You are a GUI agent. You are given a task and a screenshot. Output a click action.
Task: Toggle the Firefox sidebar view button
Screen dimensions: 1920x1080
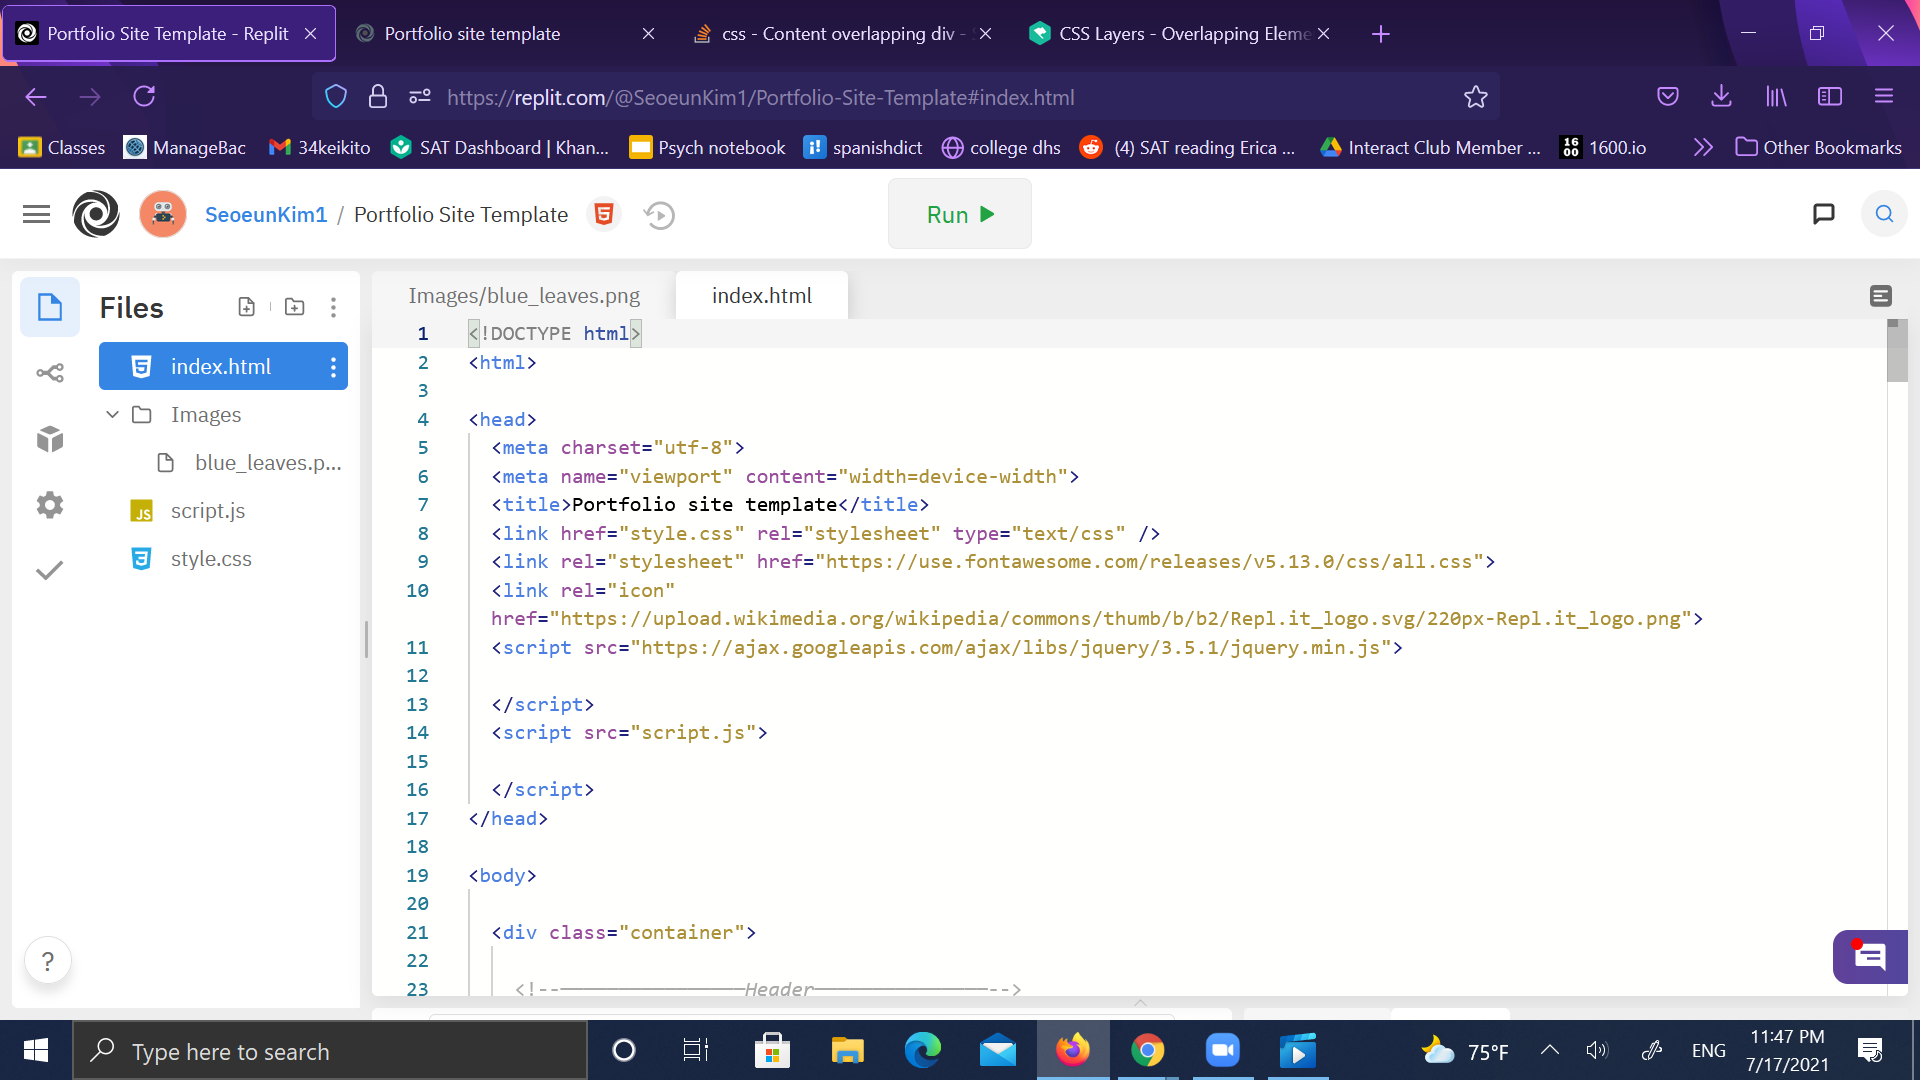[1830, 96]
